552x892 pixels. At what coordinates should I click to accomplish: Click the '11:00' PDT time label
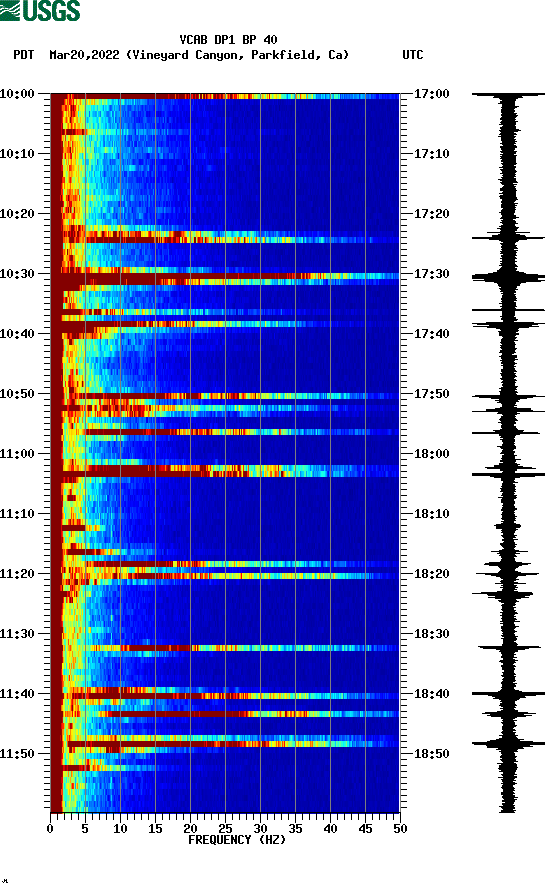[17, 454]
